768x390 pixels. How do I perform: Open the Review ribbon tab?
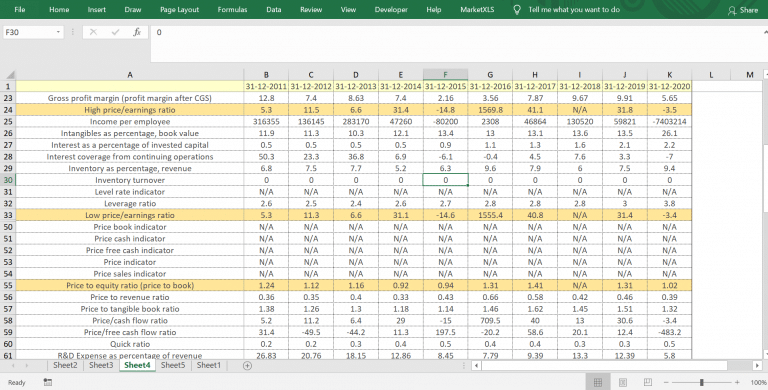tap(311, 9)
